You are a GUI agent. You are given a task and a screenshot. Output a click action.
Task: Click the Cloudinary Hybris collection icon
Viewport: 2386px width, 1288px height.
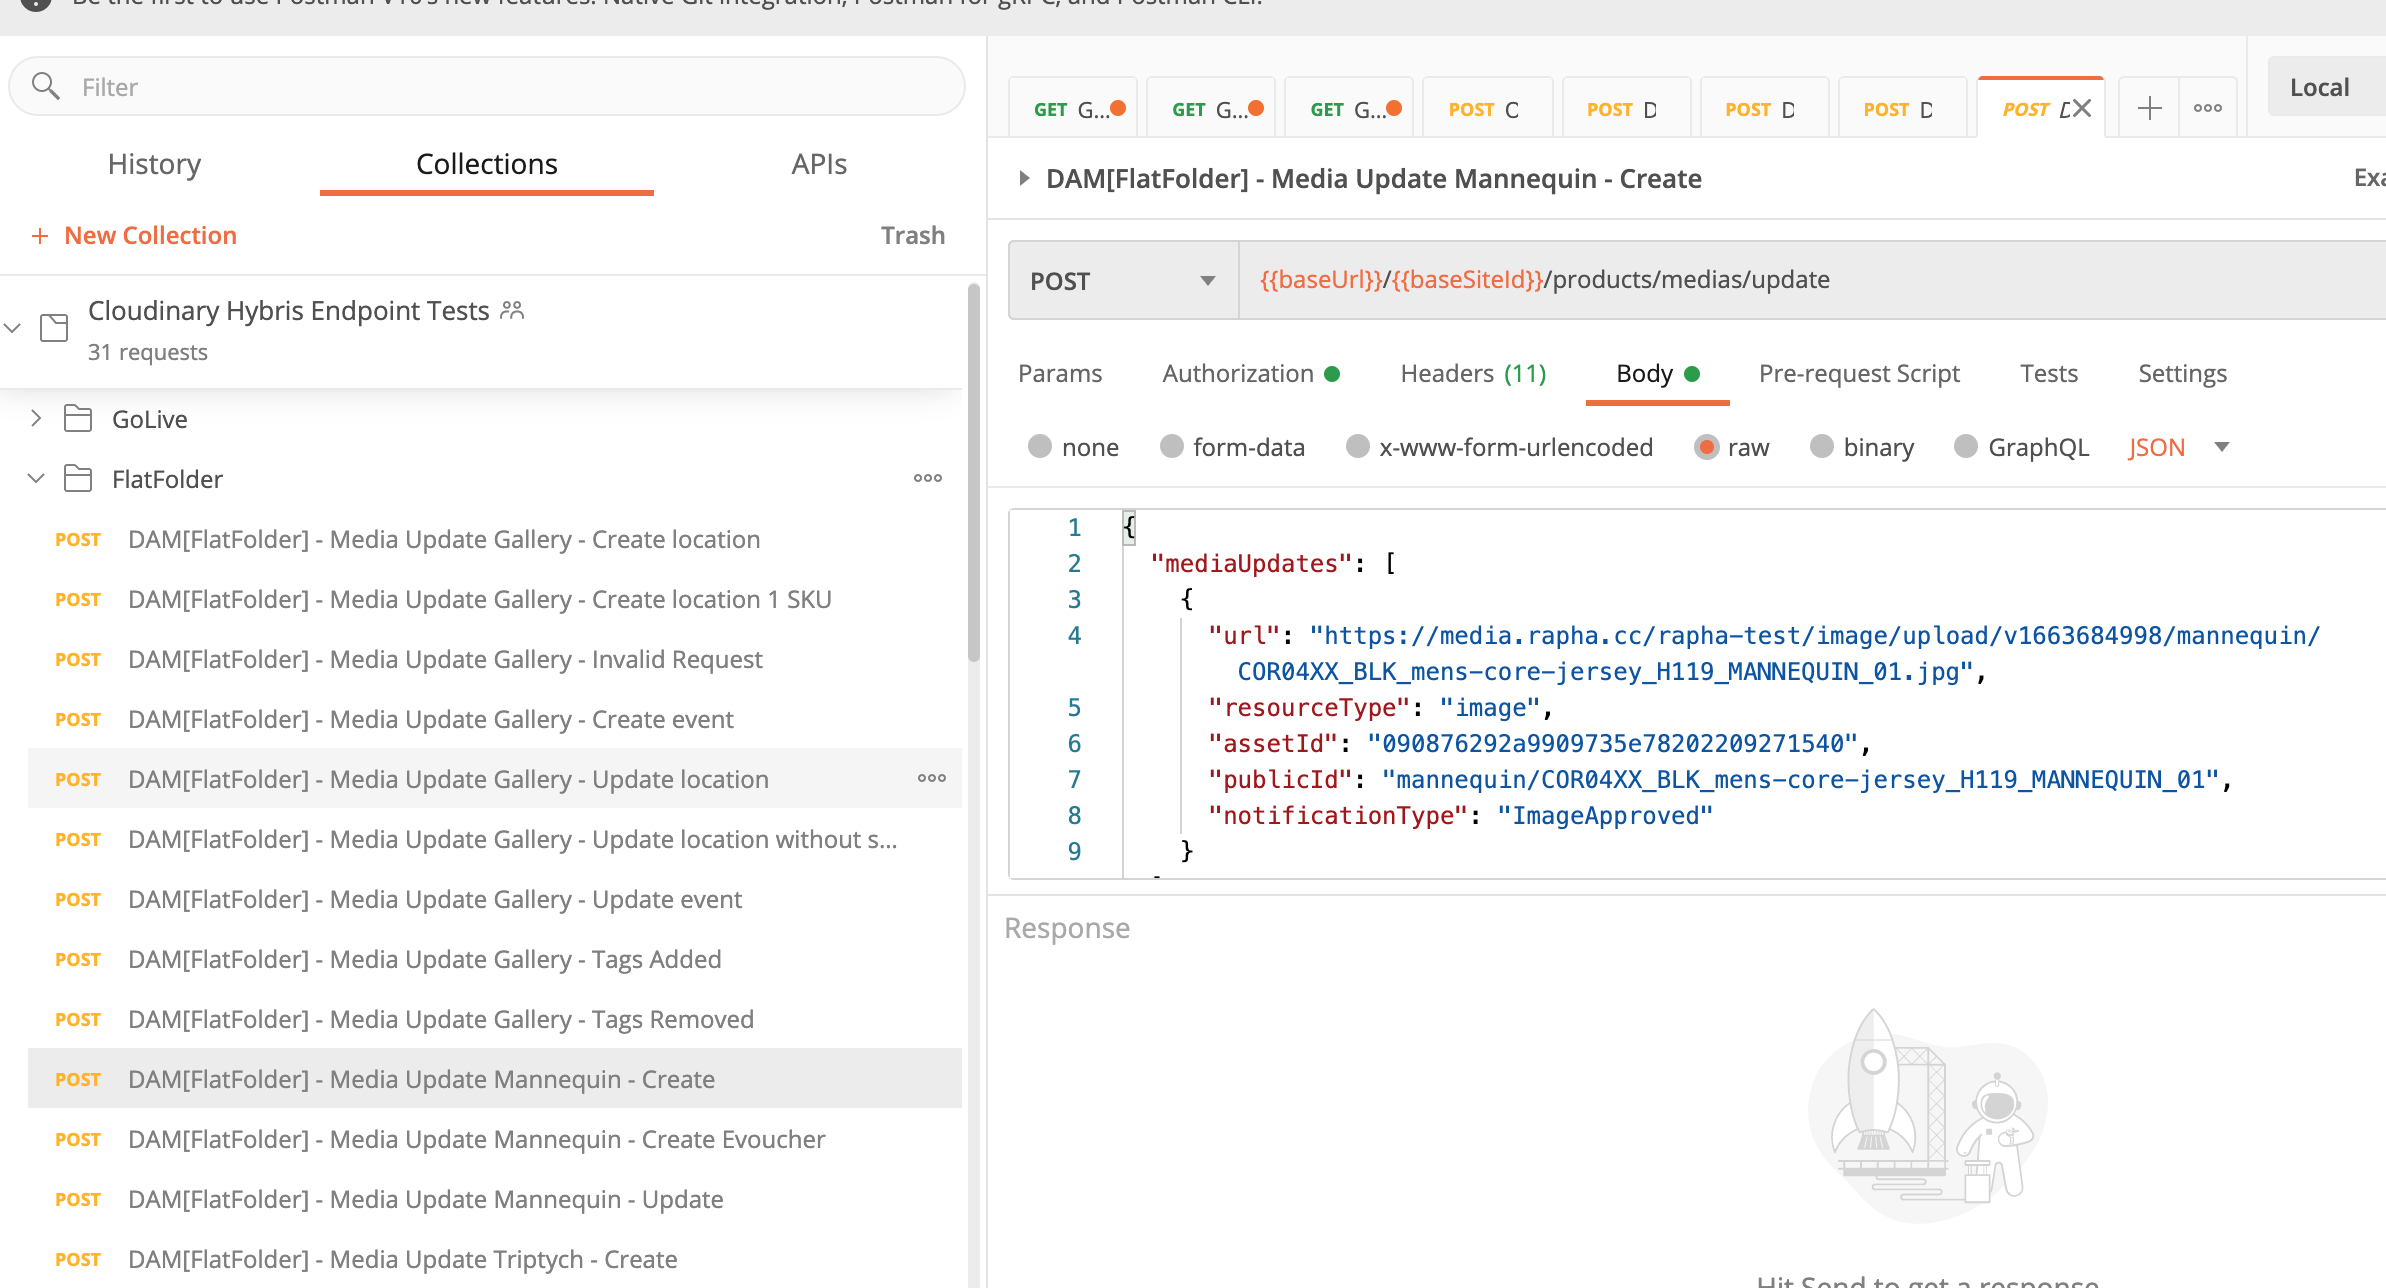click(54, 327)
